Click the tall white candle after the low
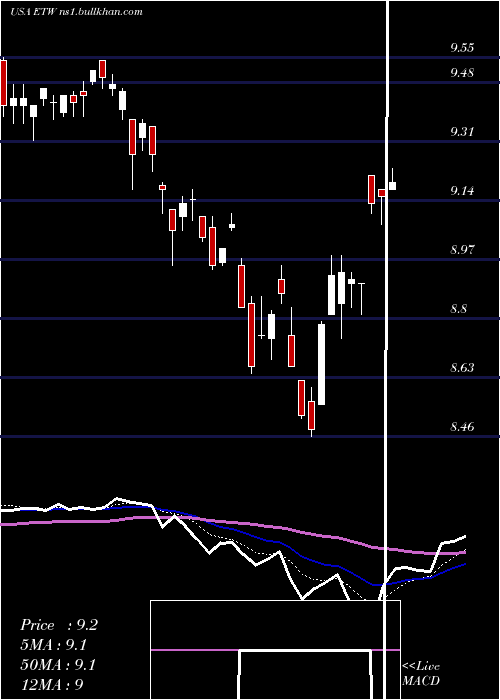 321,363
